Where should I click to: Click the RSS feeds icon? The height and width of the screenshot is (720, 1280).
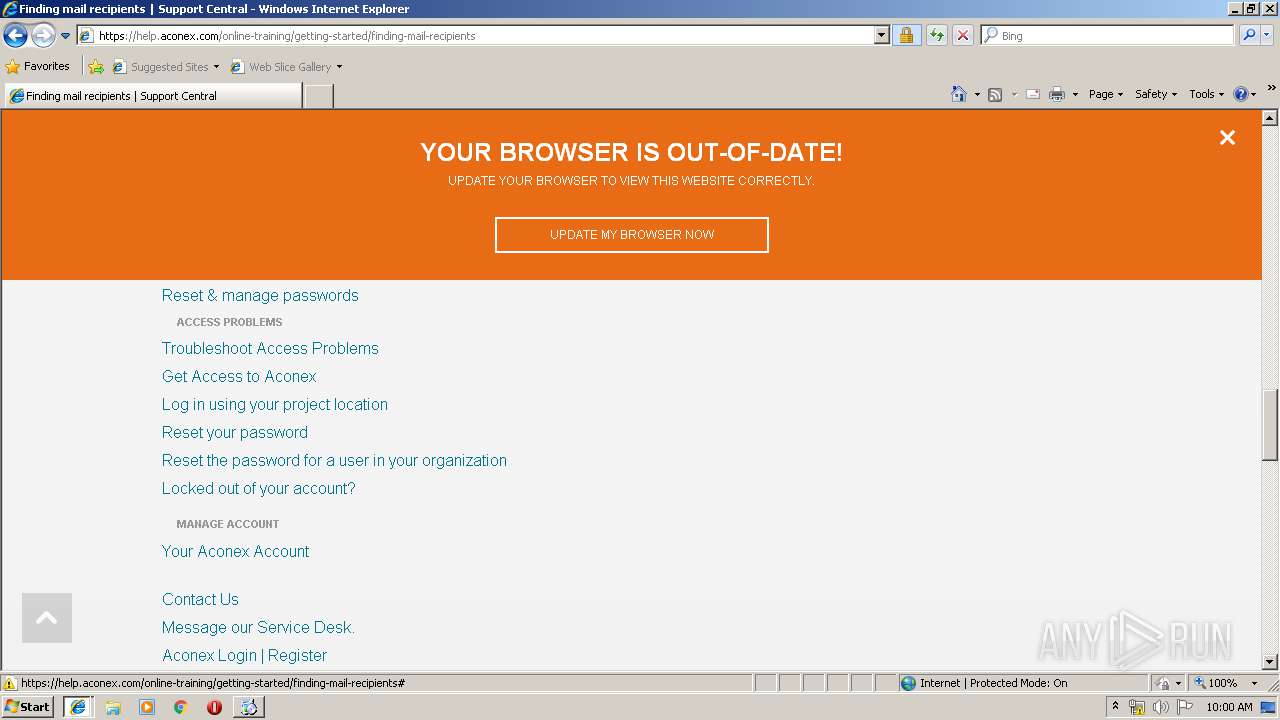[995, 94]
